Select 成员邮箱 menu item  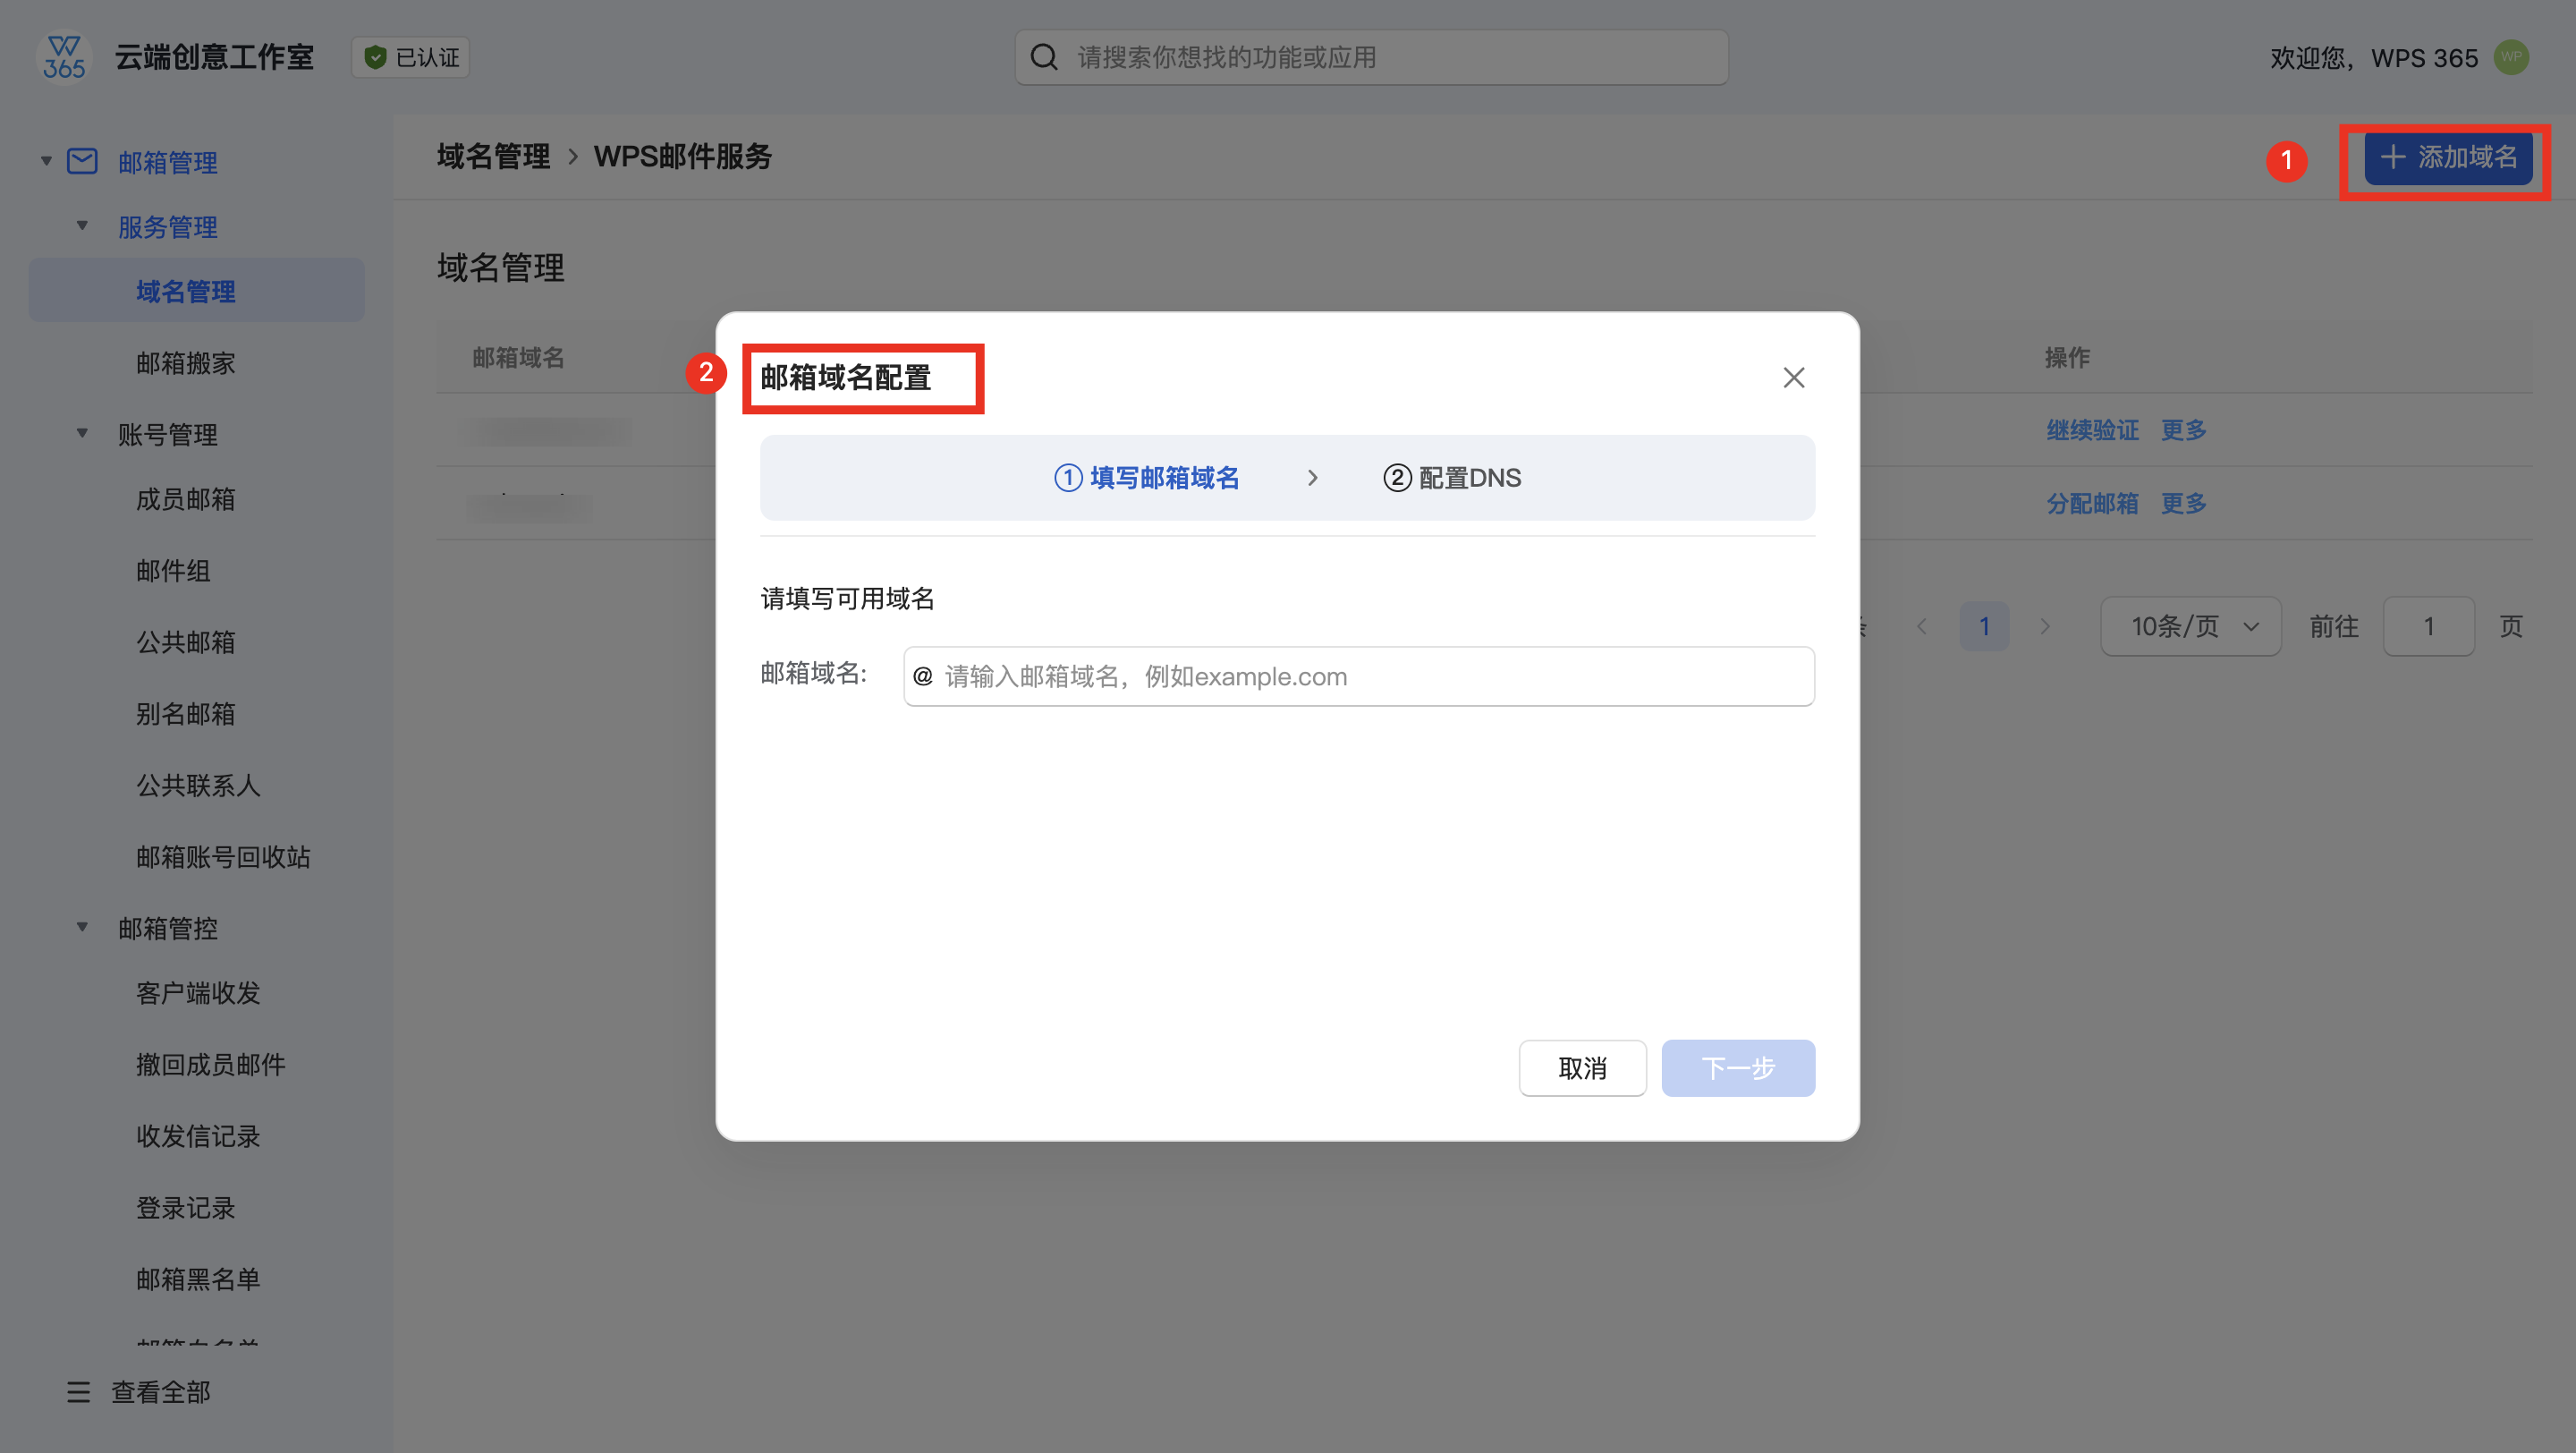[186, 499]
